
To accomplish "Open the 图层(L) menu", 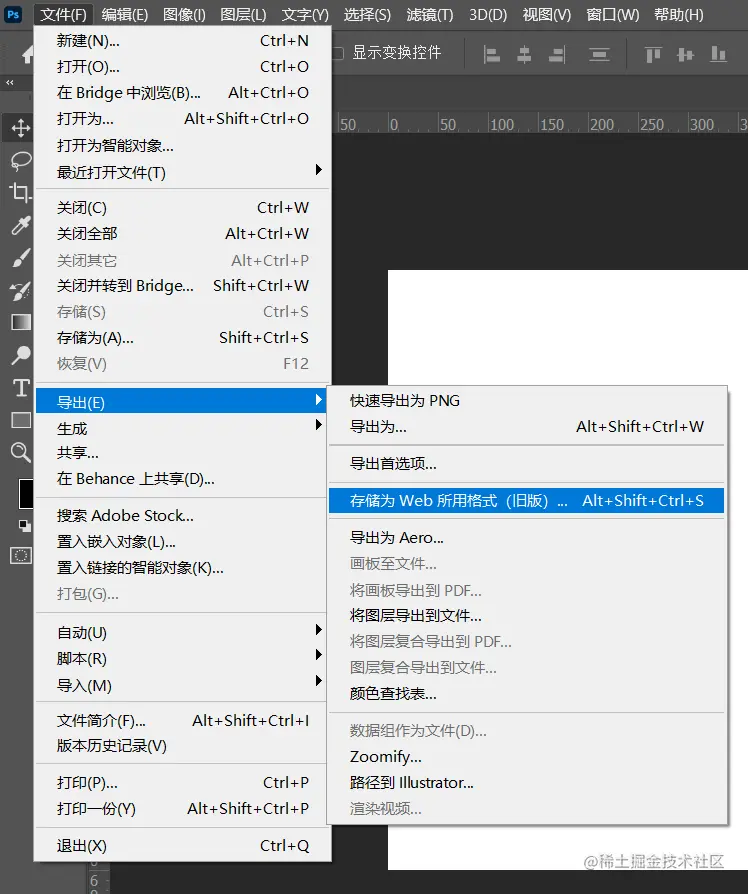I will click(243, 14).
